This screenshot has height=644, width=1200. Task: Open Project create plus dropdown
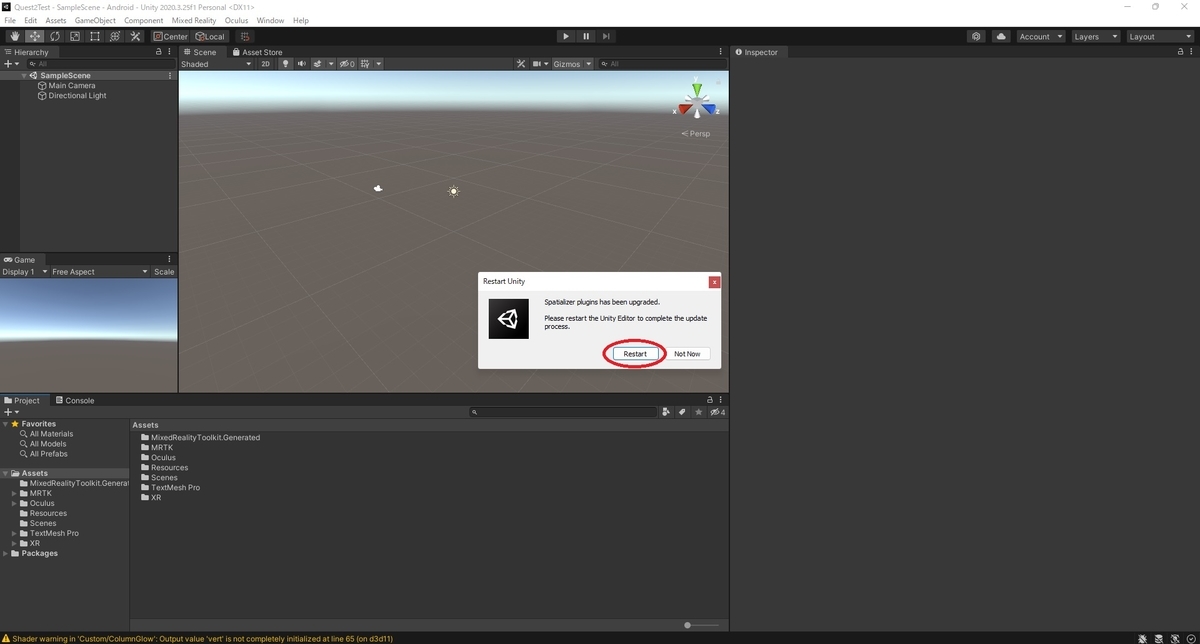pos(12,412)
